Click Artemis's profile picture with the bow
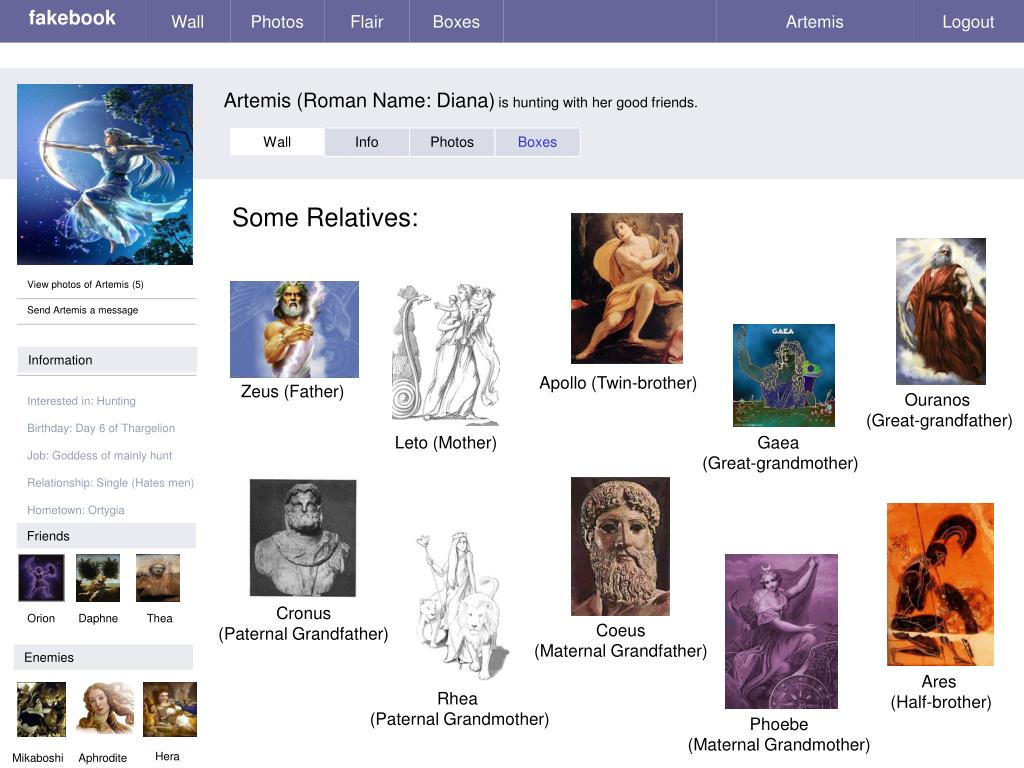Image resolution: width=1024 pixels, height=768 pixels. point(104,174)
